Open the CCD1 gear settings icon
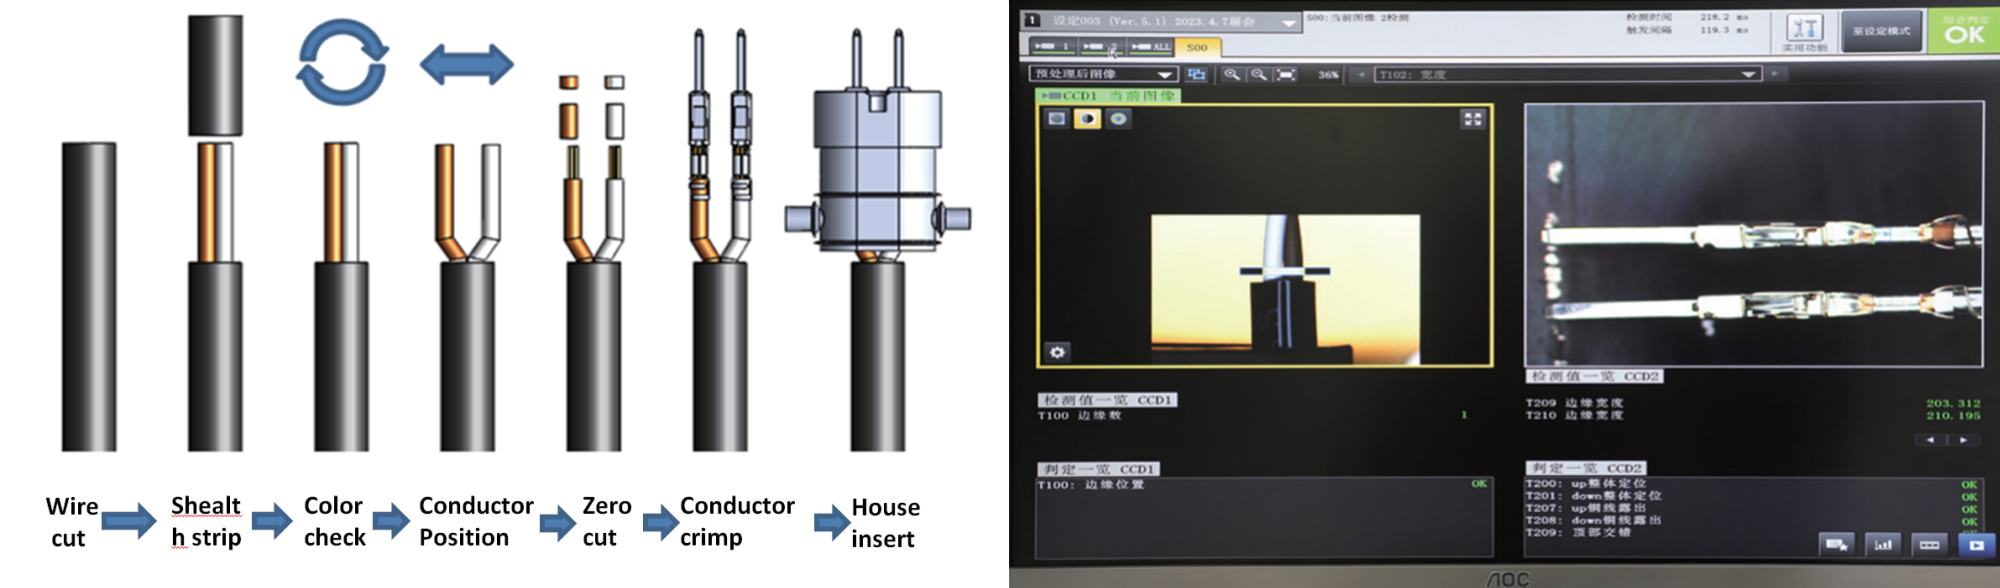Image resolution: width=2000 pixels, height=588 pixels. (1057, 352)
